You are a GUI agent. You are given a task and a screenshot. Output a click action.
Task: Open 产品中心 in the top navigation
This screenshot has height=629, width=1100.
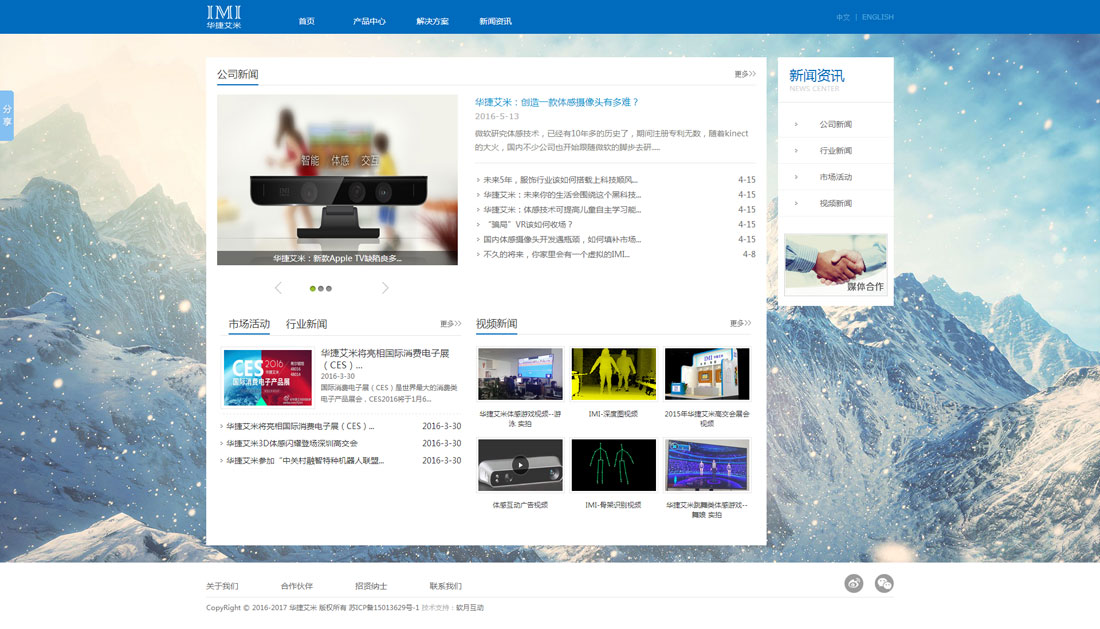(x=369, y=21)
